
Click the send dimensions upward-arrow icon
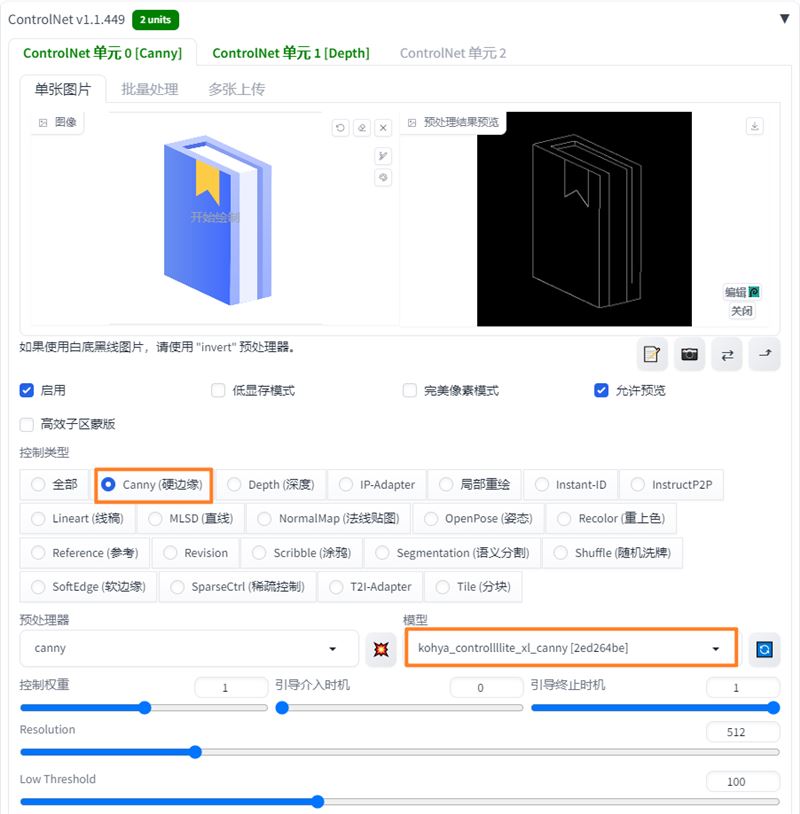tap(765, 355)
